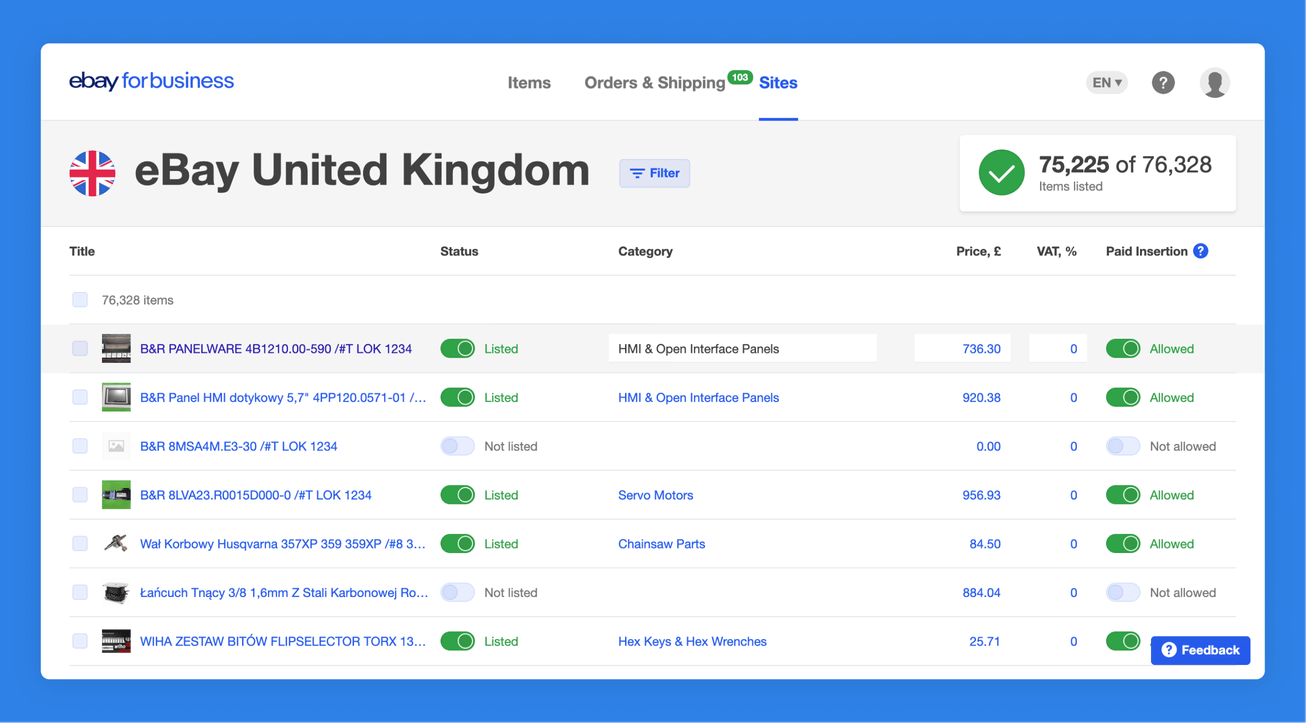
Task: Click the green items-listed checkmark icon
Action: coord(1001,173)
